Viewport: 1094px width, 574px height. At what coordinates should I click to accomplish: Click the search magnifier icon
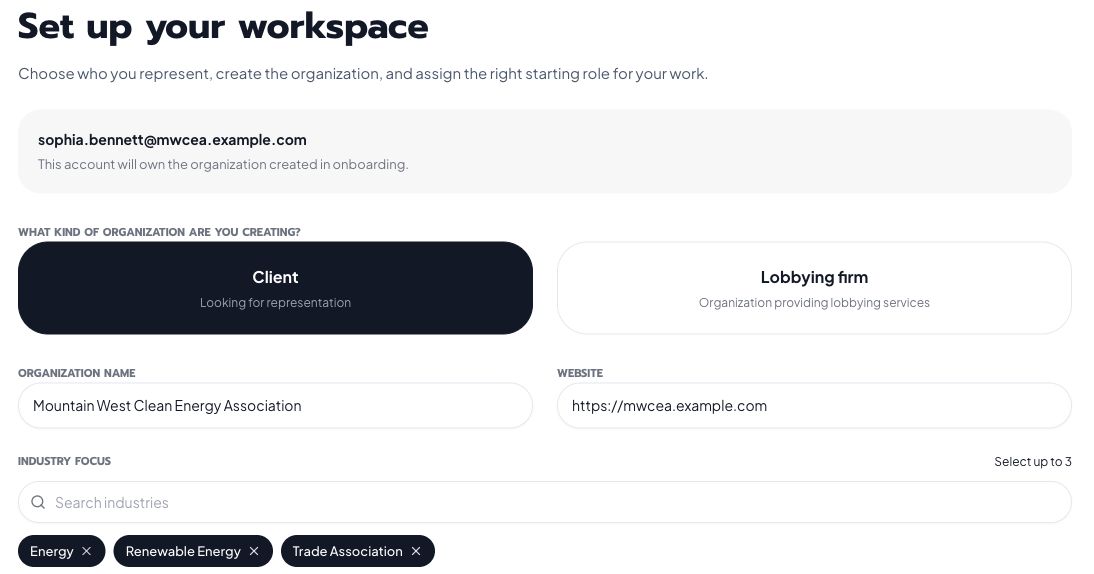38,502
